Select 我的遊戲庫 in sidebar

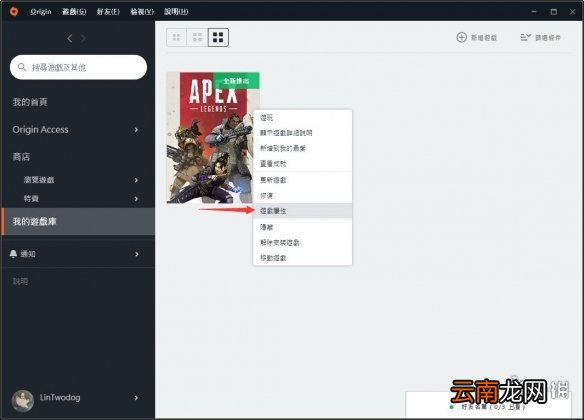78,222
